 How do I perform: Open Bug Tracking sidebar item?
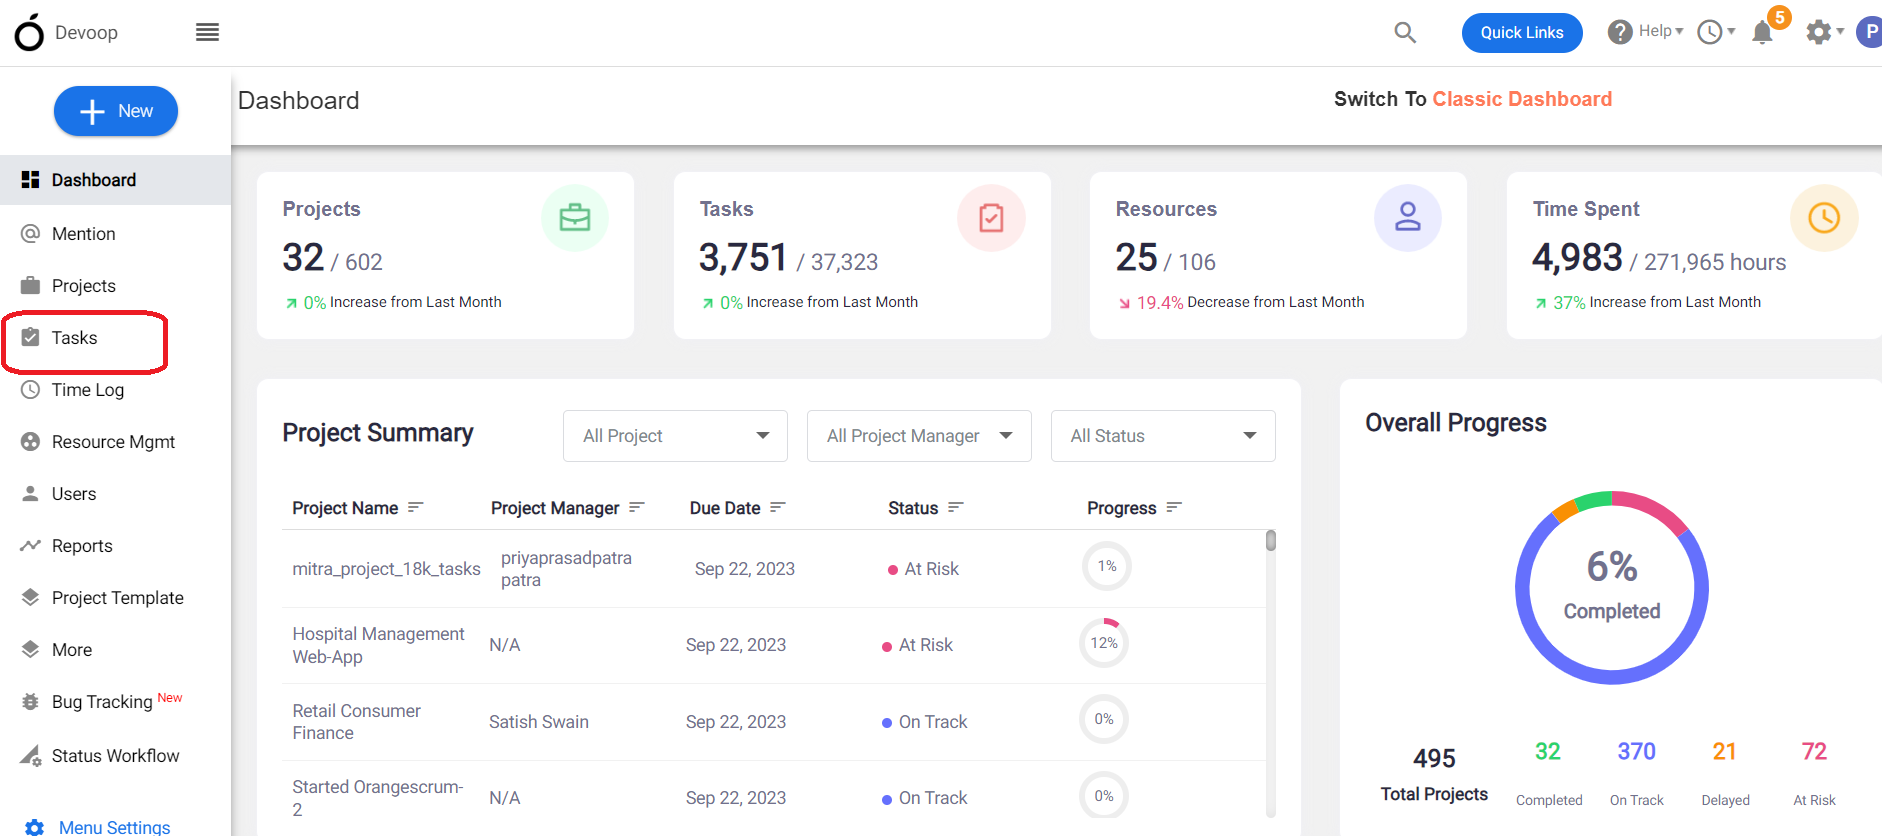click(x=102, y=702)
